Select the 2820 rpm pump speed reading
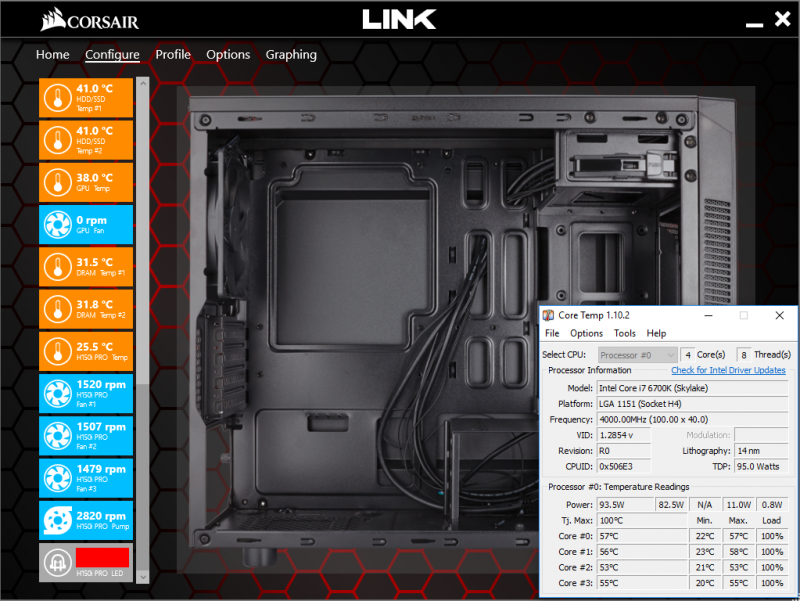The height and width of the screenshot is (601, 800). pyautogui.click(x=101, y=516)
